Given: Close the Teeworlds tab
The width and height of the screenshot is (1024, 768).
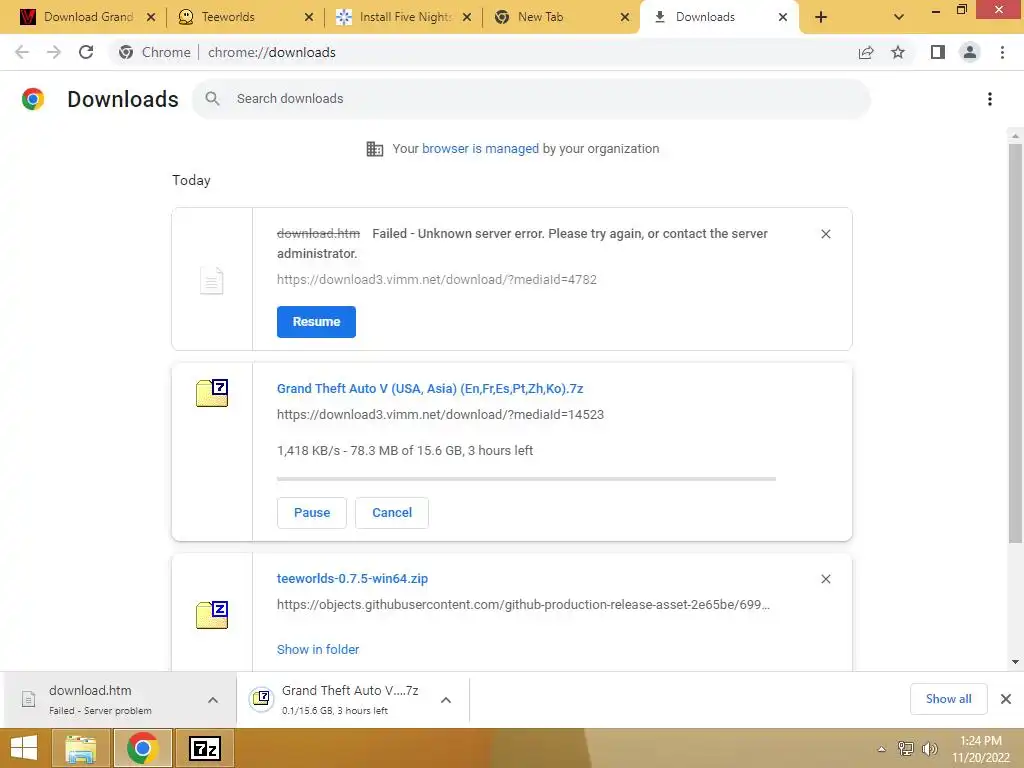Looking at the screenshot, I should [309, 17].
